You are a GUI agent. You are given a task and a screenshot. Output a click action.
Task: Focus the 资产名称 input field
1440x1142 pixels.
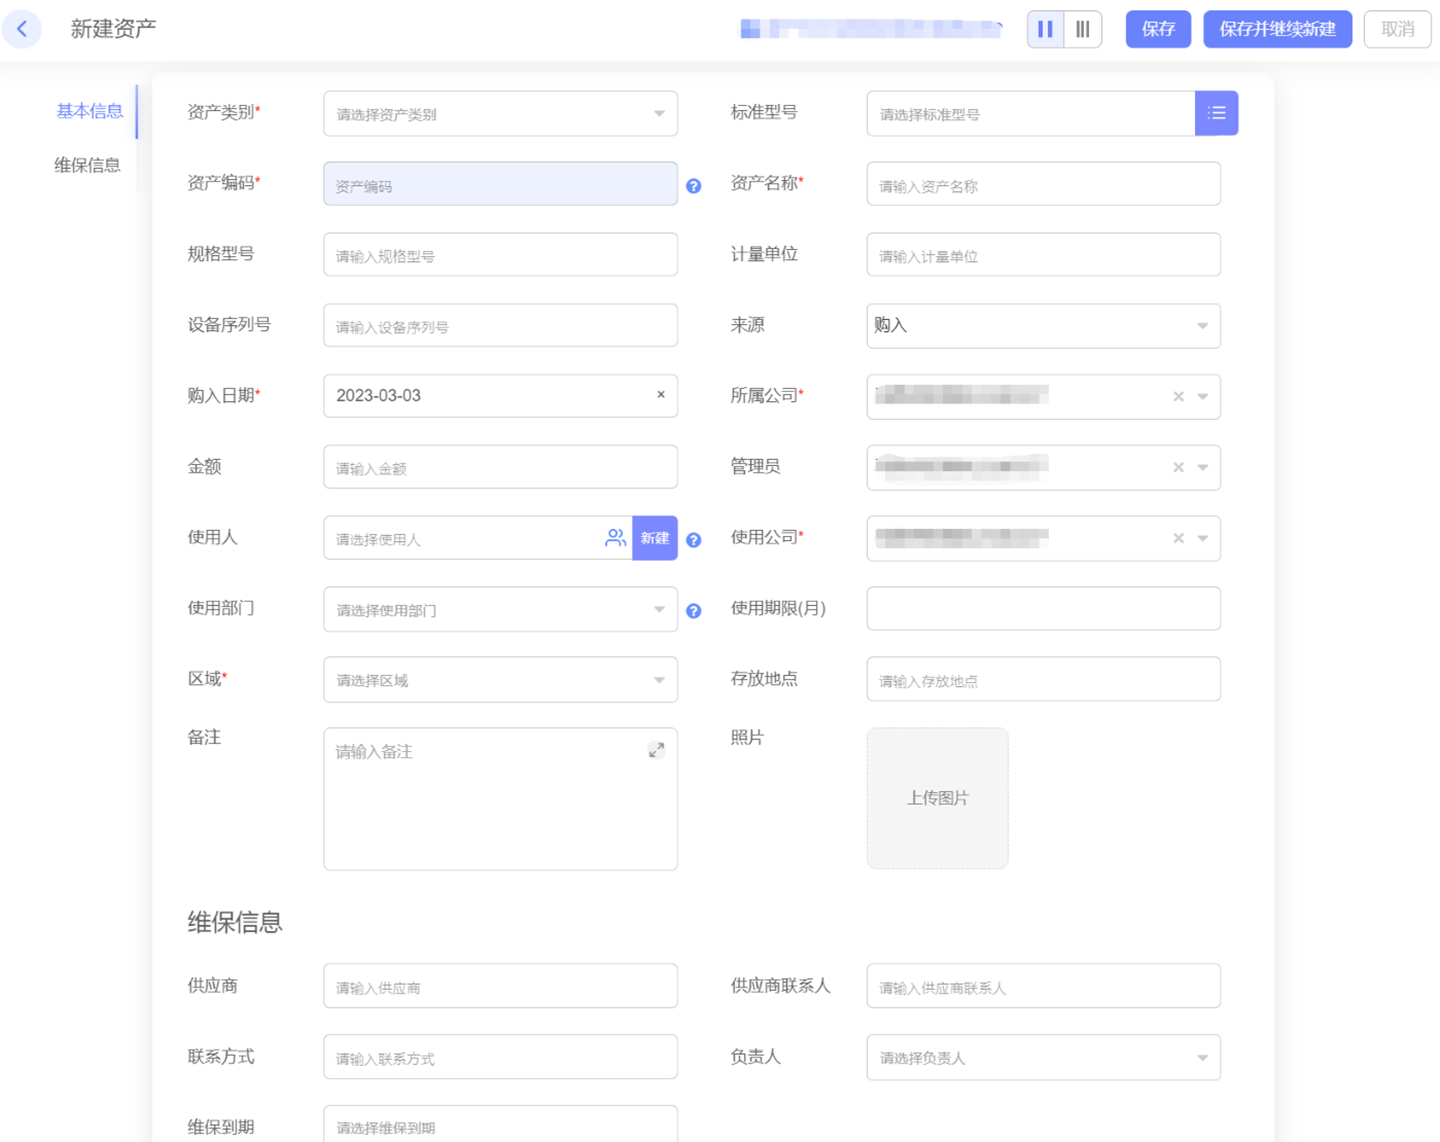point(1043,184)
